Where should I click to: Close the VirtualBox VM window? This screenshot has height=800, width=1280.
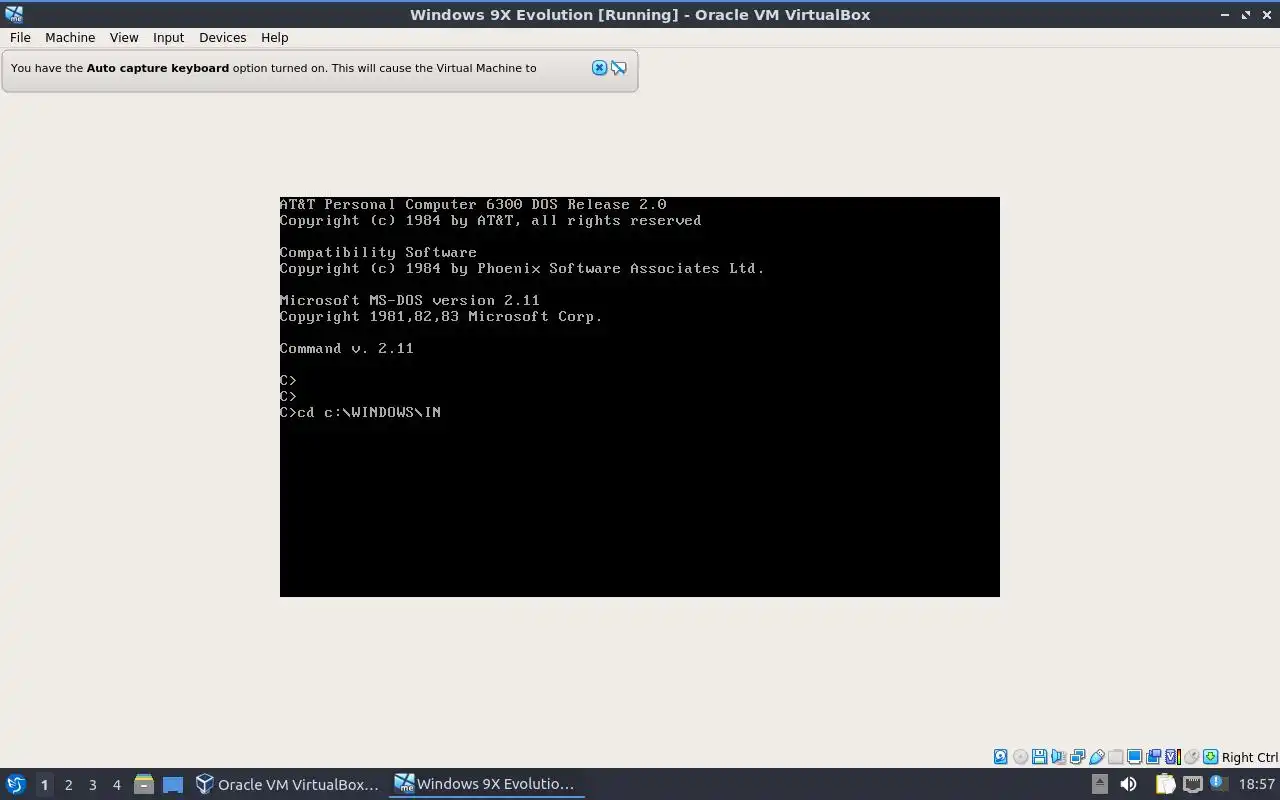point(1266,15)
